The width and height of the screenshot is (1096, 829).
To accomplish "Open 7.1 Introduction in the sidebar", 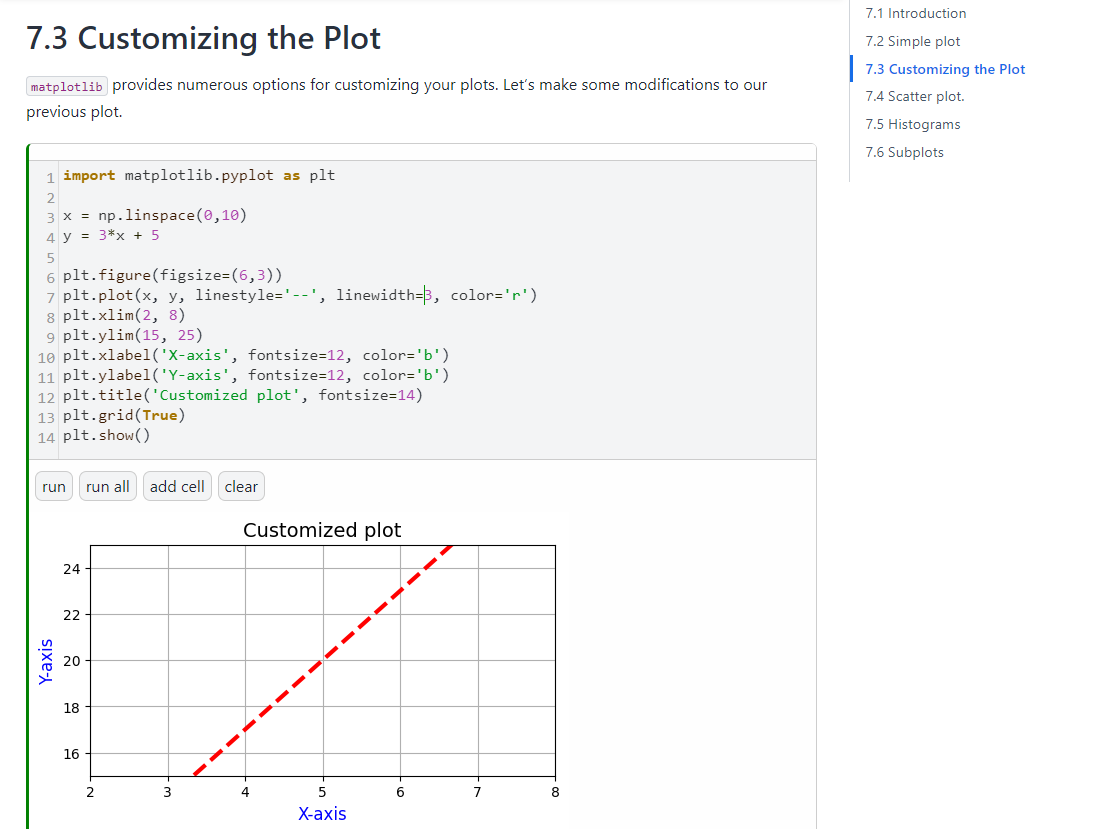I will 915,14.
